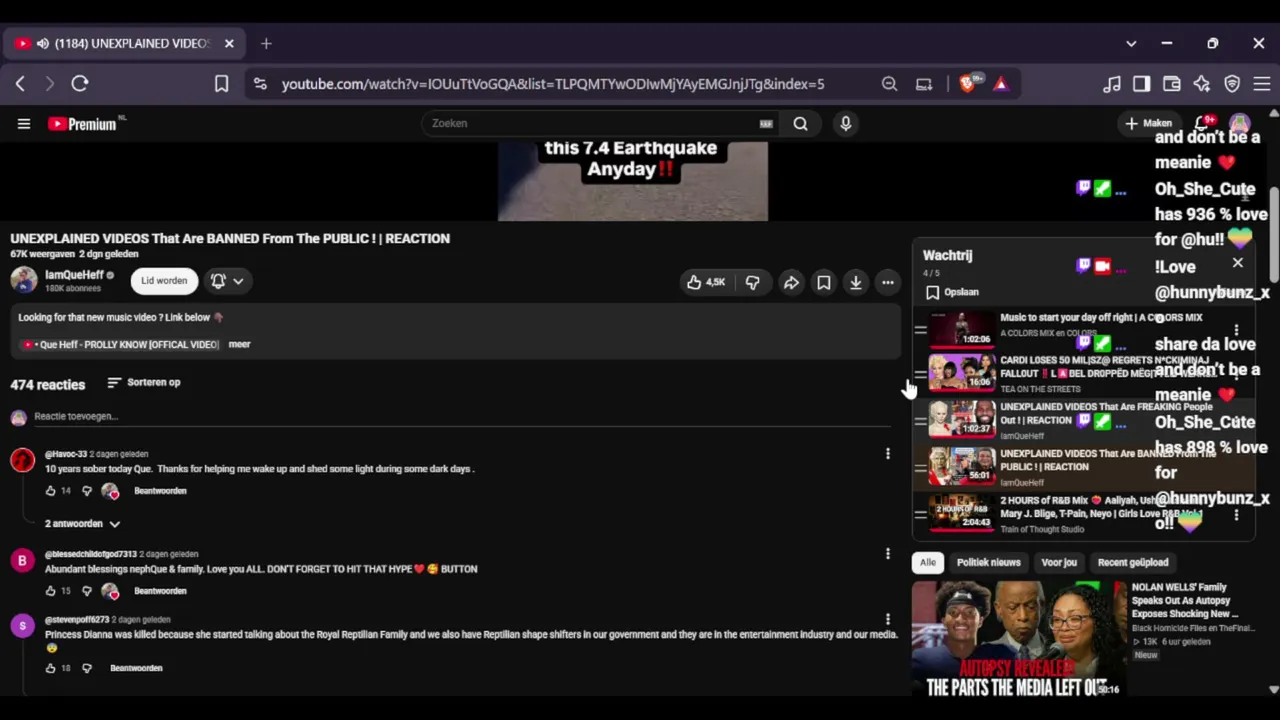This screenshot has width=1280, height=720.
Task: Open the on-screen keyboard in search box
Action: coord(766,123)
